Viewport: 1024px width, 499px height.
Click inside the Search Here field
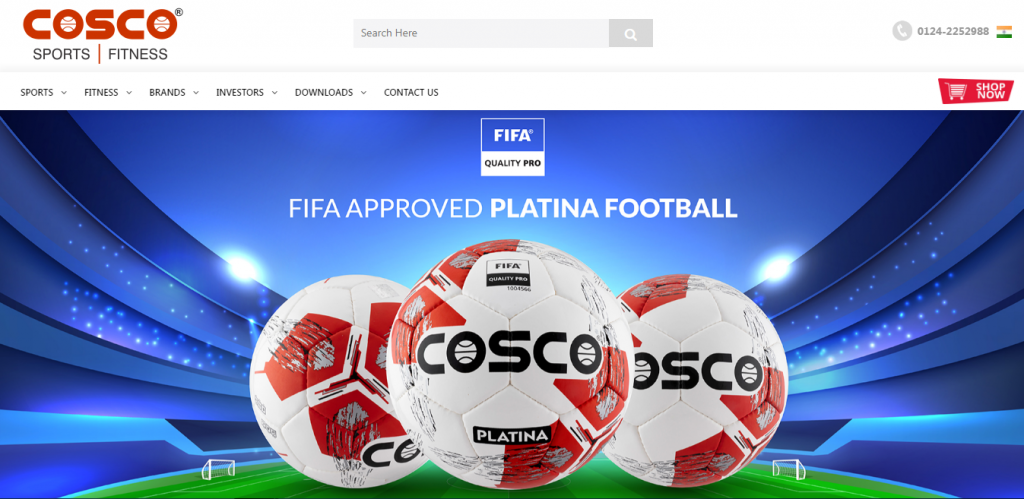point(481,33)
